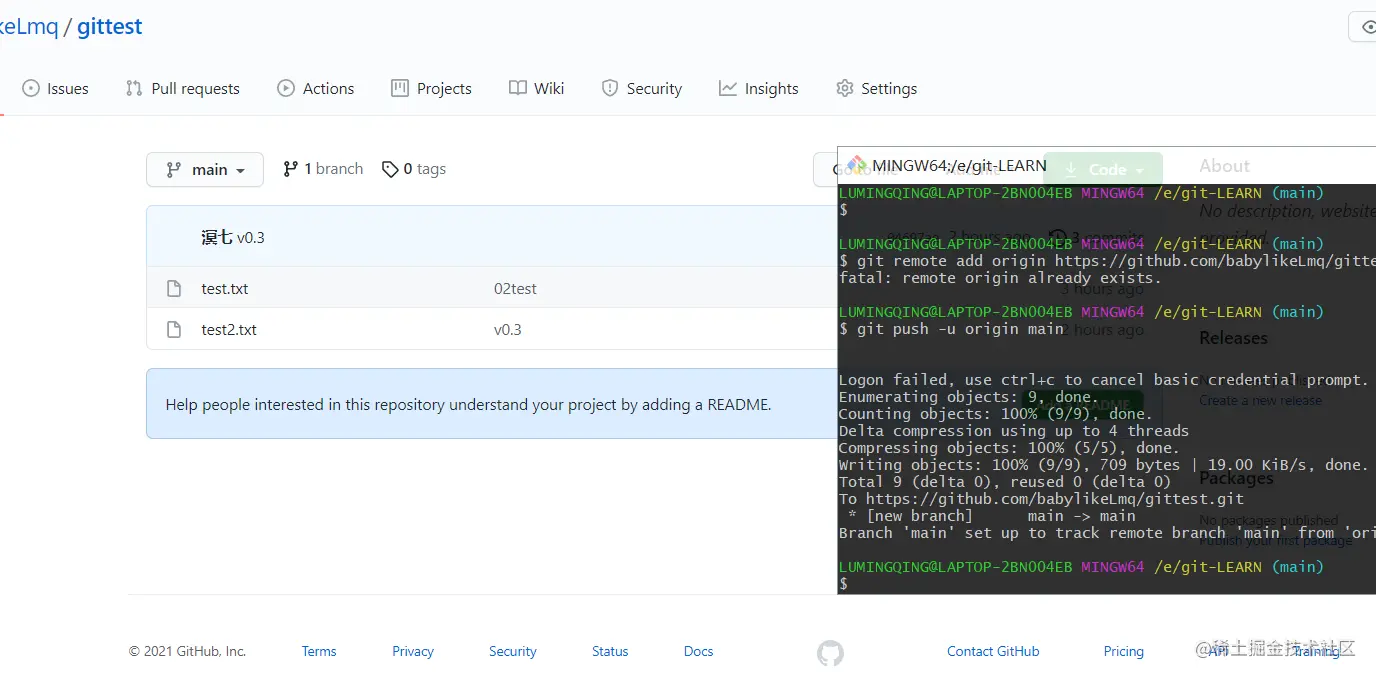This screenshot has width=1376, height=679.
Task: Open the 02test commit message link
Action: pyautogui.click(x=515, y=289)
